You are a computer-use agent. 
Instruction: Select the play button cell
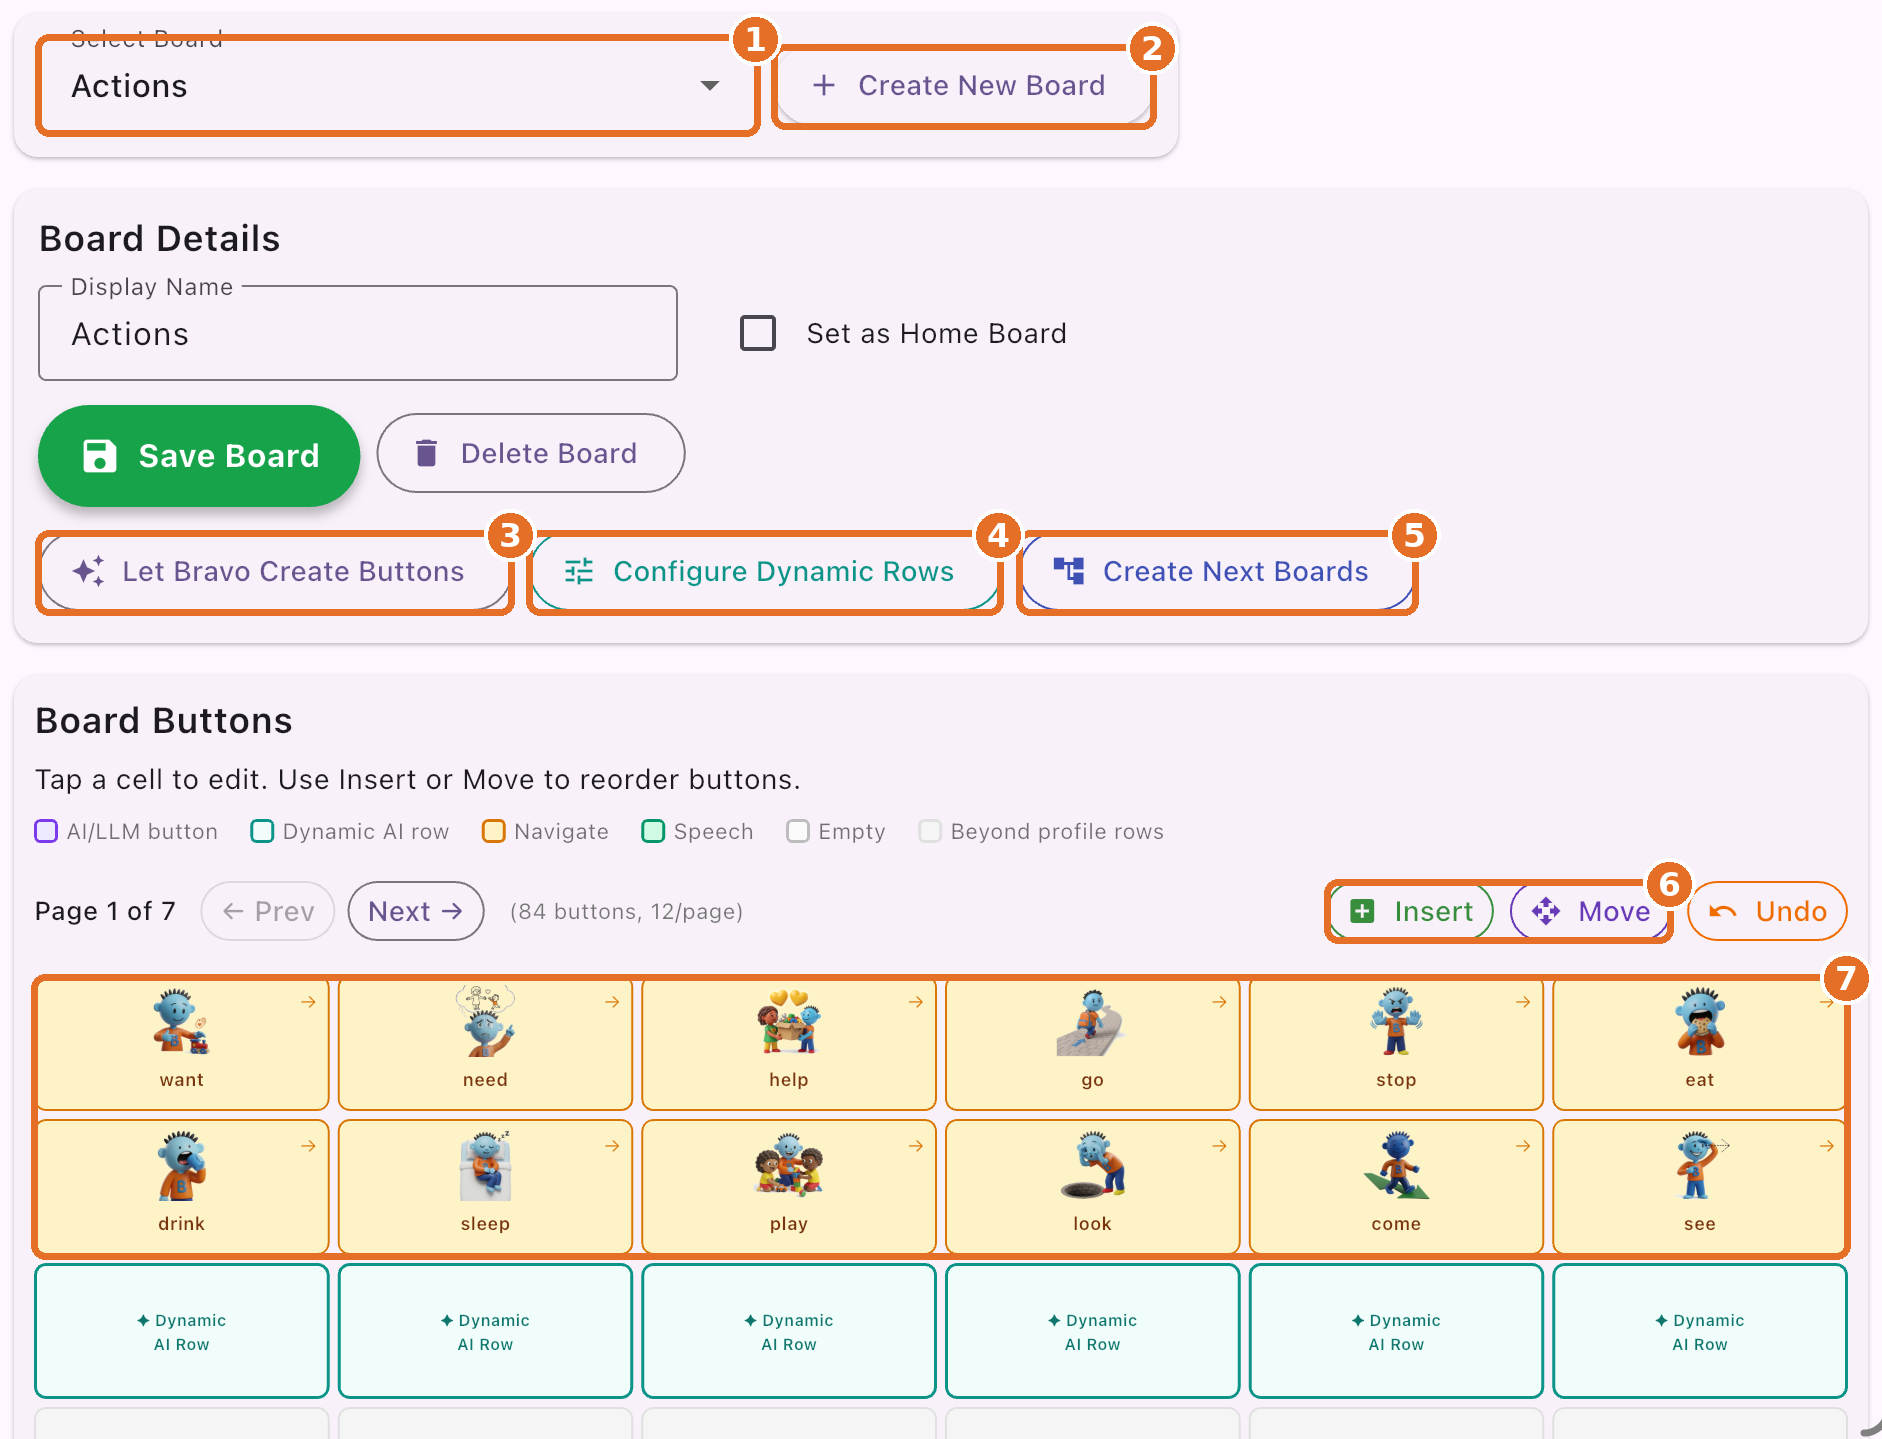(x=789, y=1187)
